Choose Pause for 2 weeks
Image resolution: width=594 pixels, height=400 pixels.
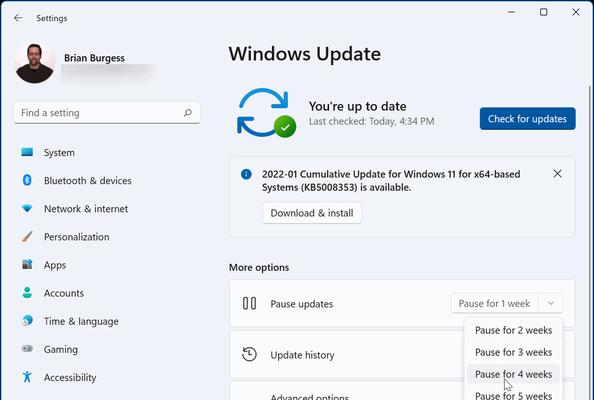[x=513, y=330]
